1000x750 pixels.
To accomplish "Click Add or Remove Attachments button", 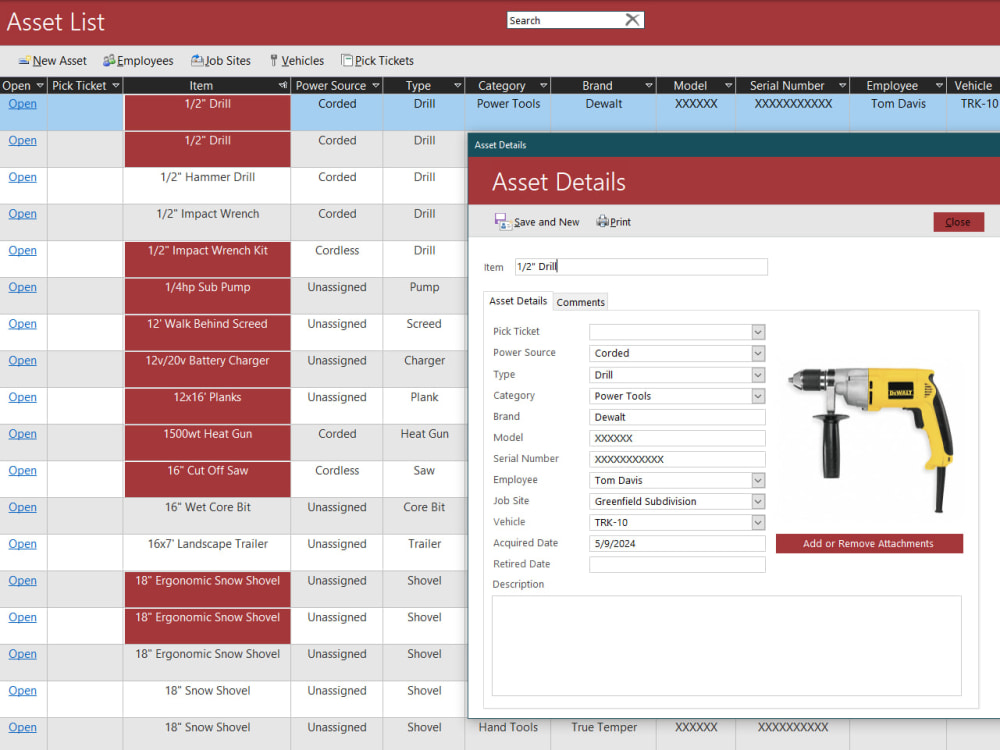I will [x=869, y=543].
